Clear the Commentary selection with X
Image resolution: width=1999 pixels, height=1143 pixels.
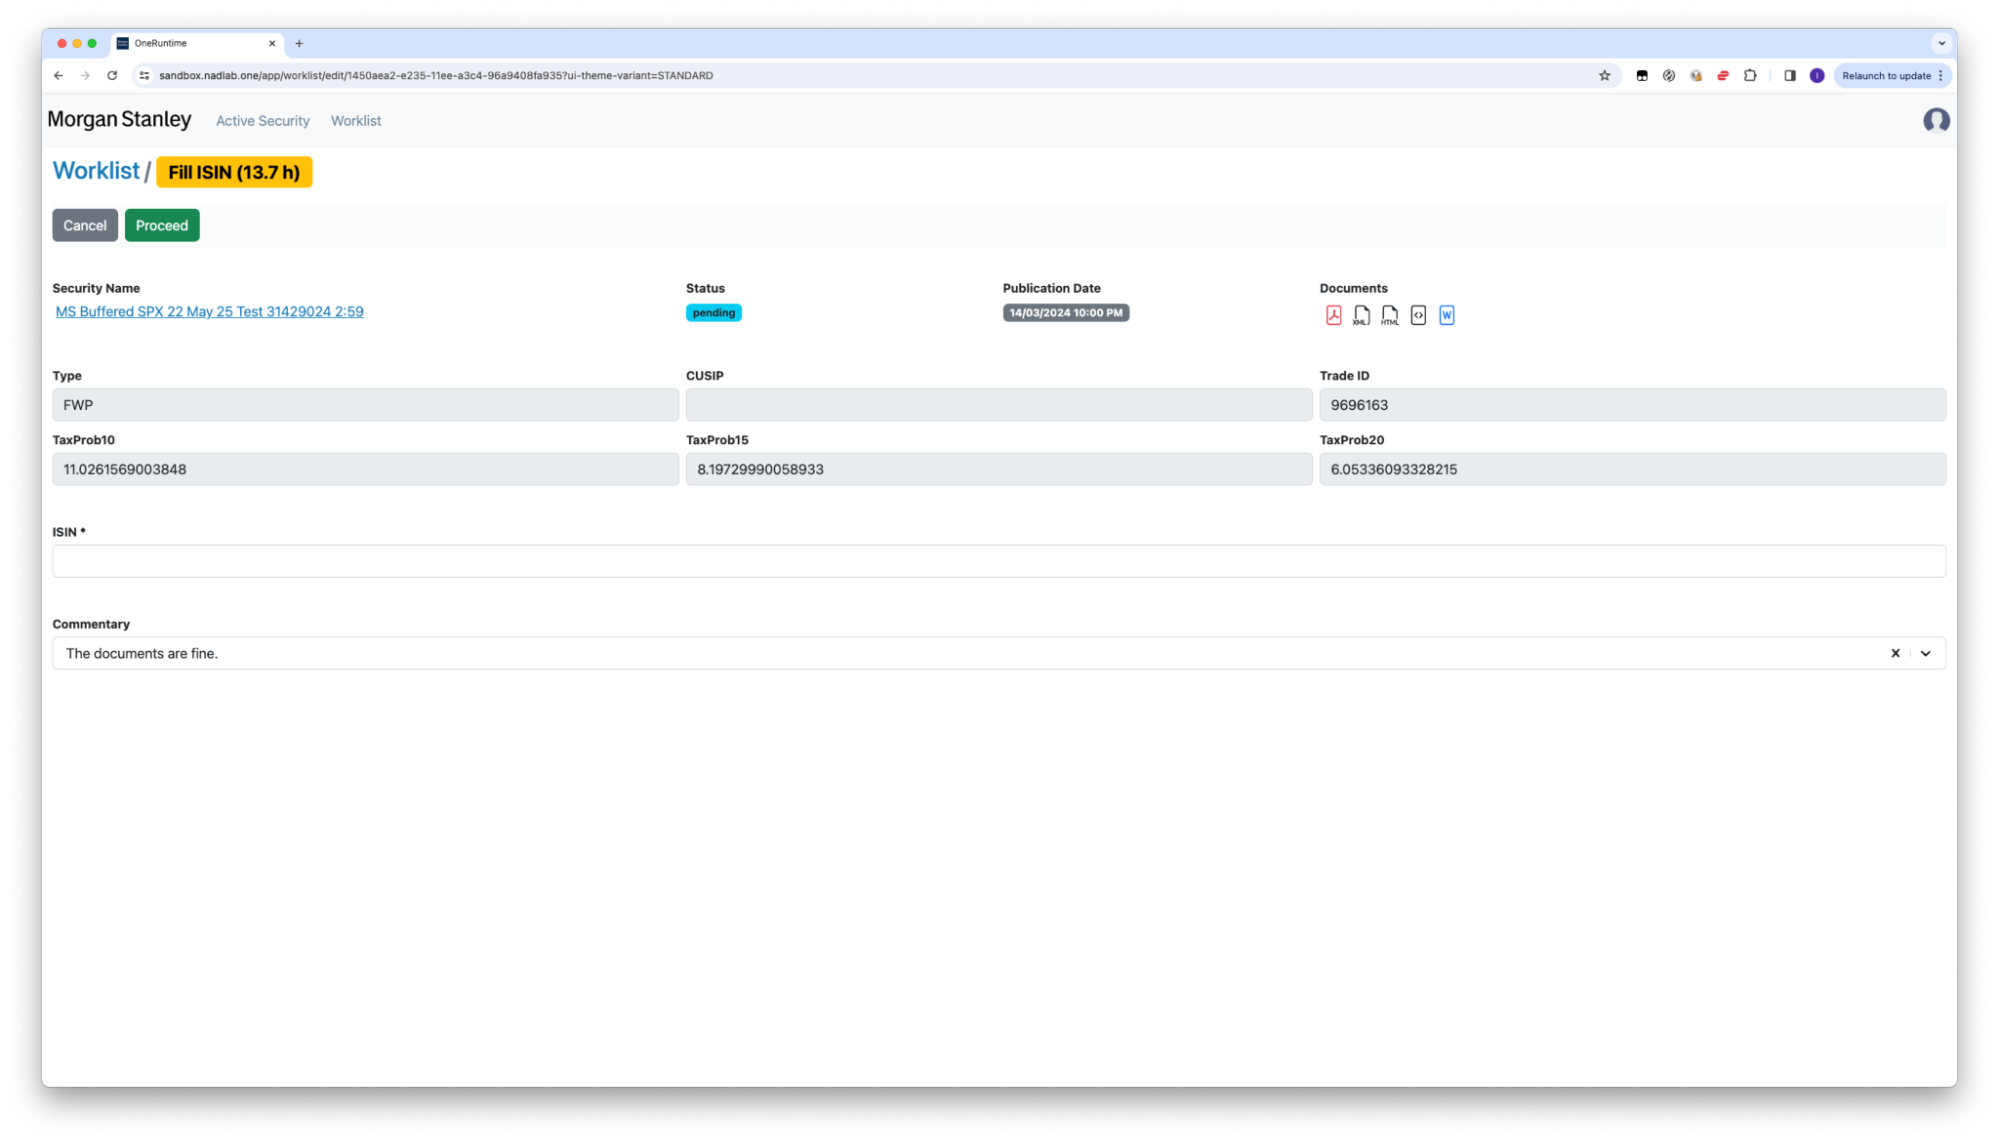1895,653
